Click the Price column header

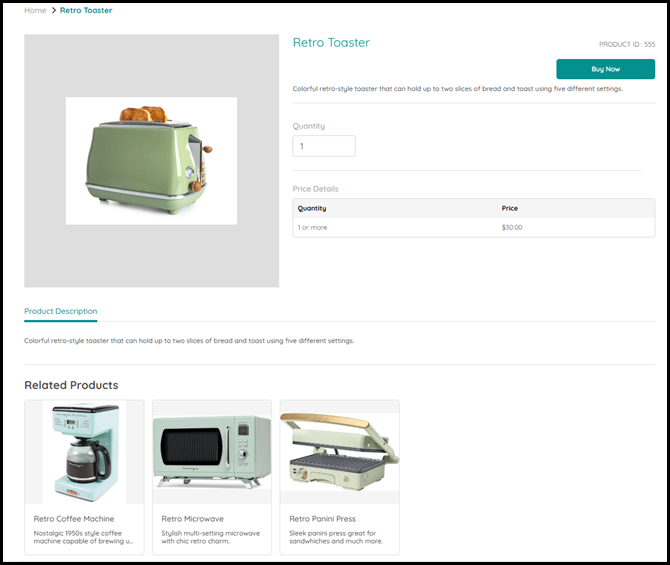tap(510, 208)
